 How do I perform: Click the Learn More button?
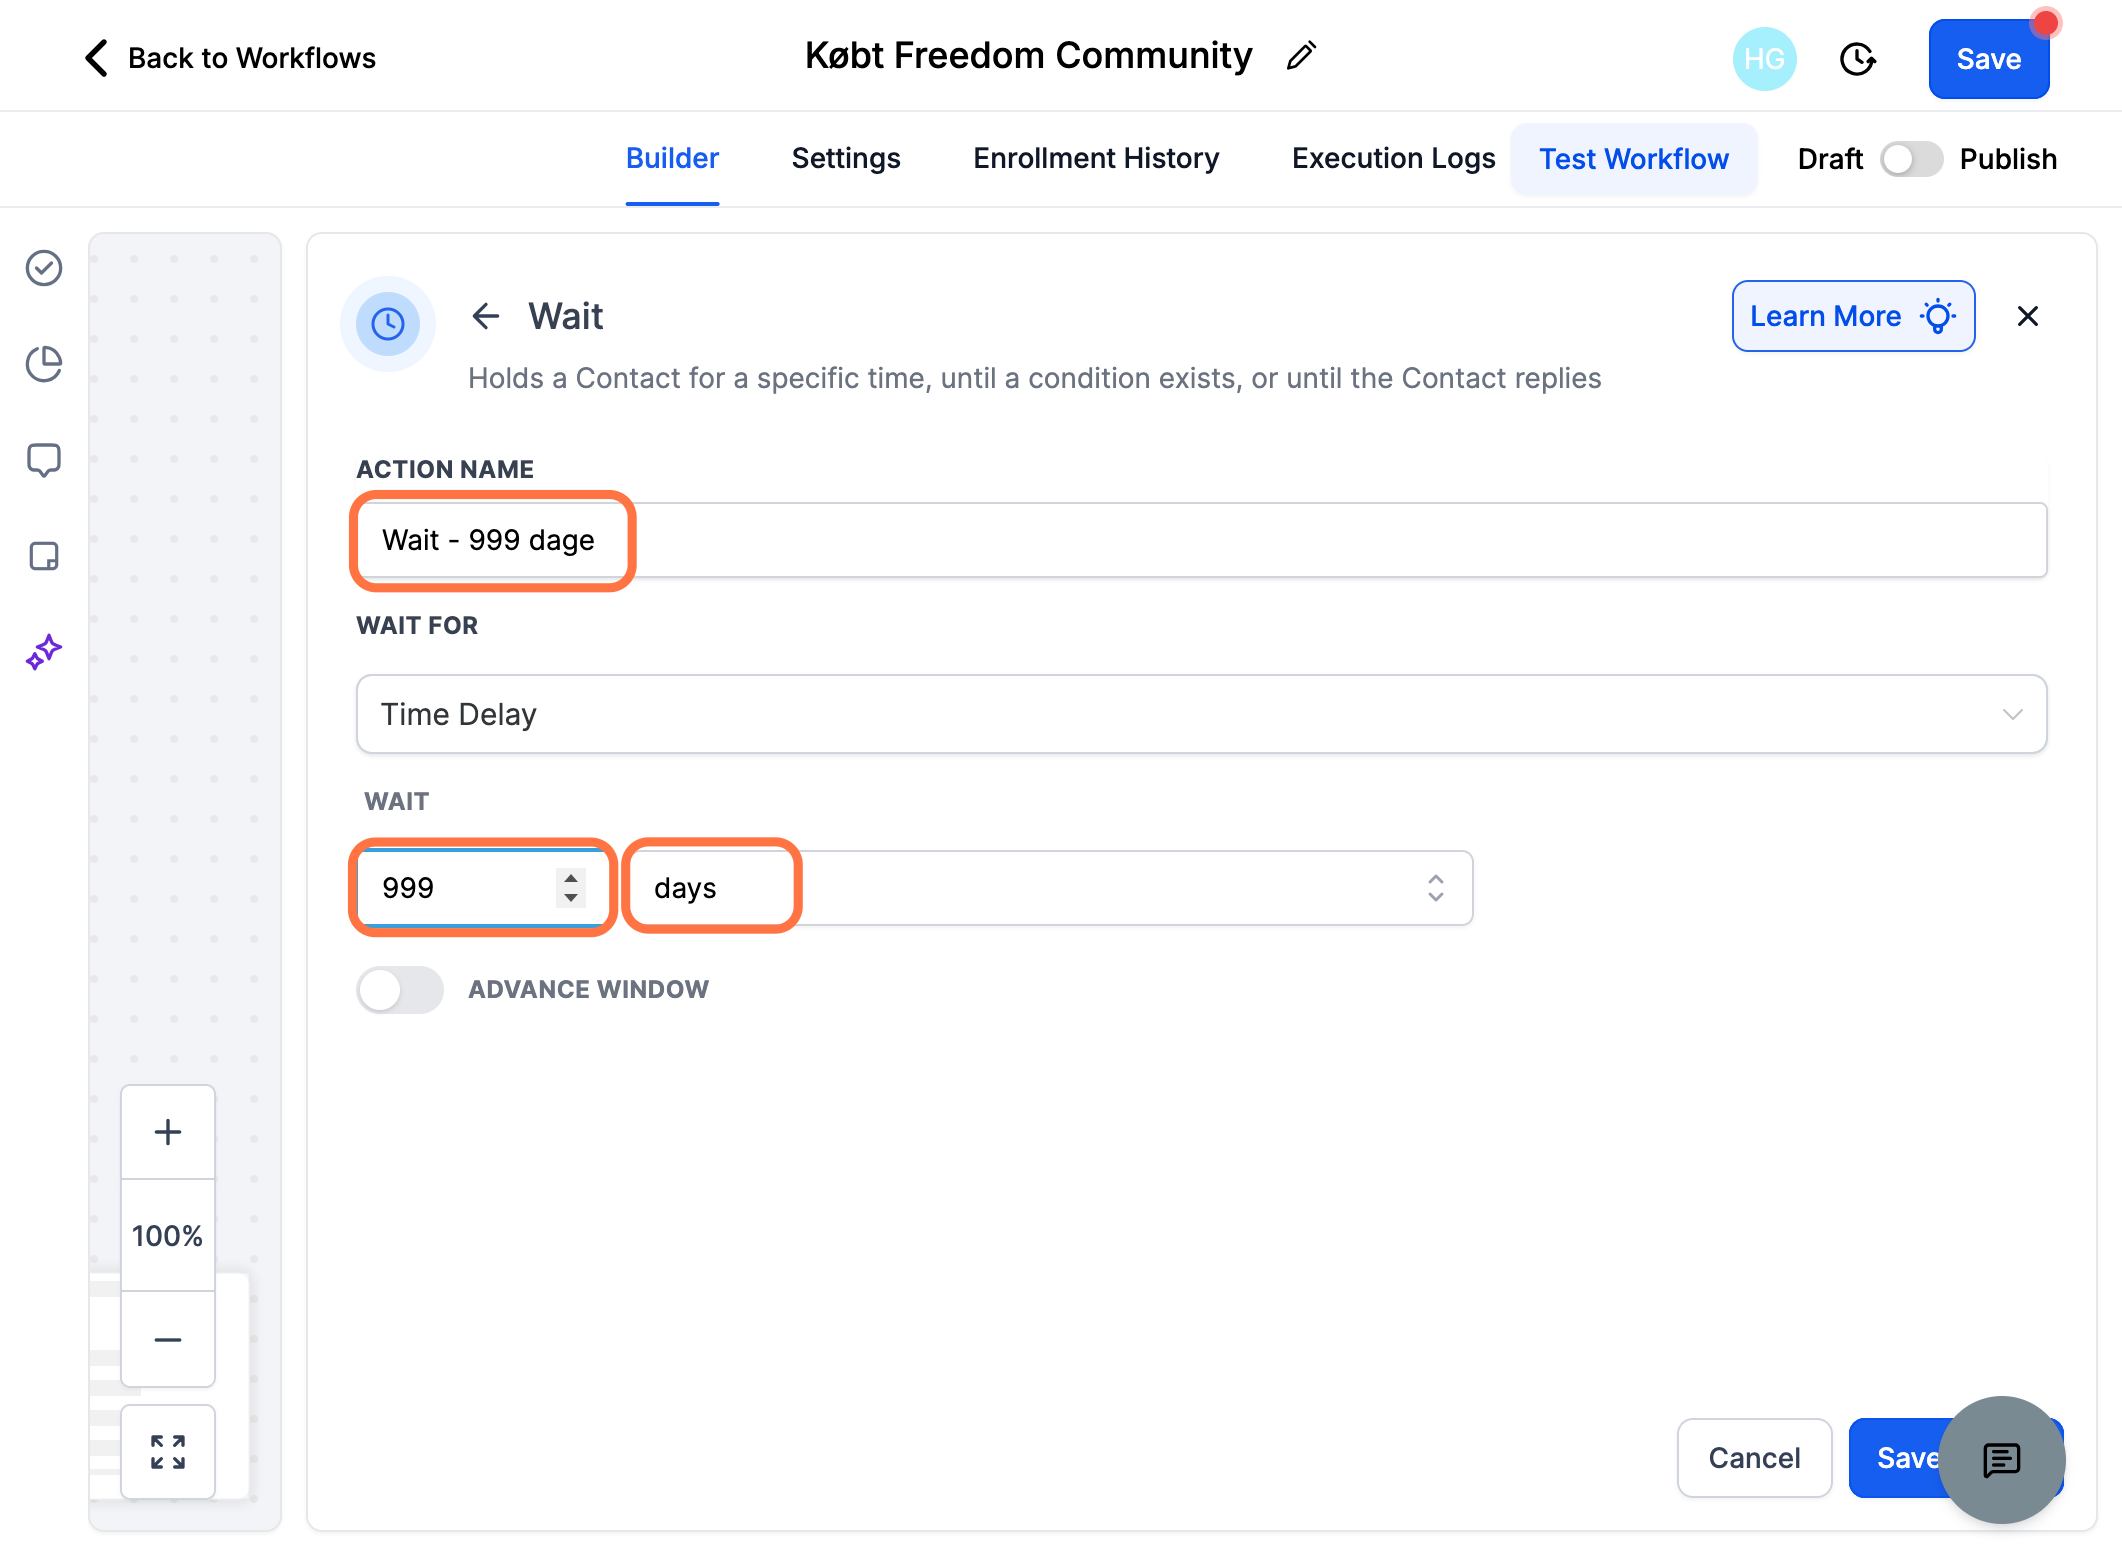[x=1853, y=316]
